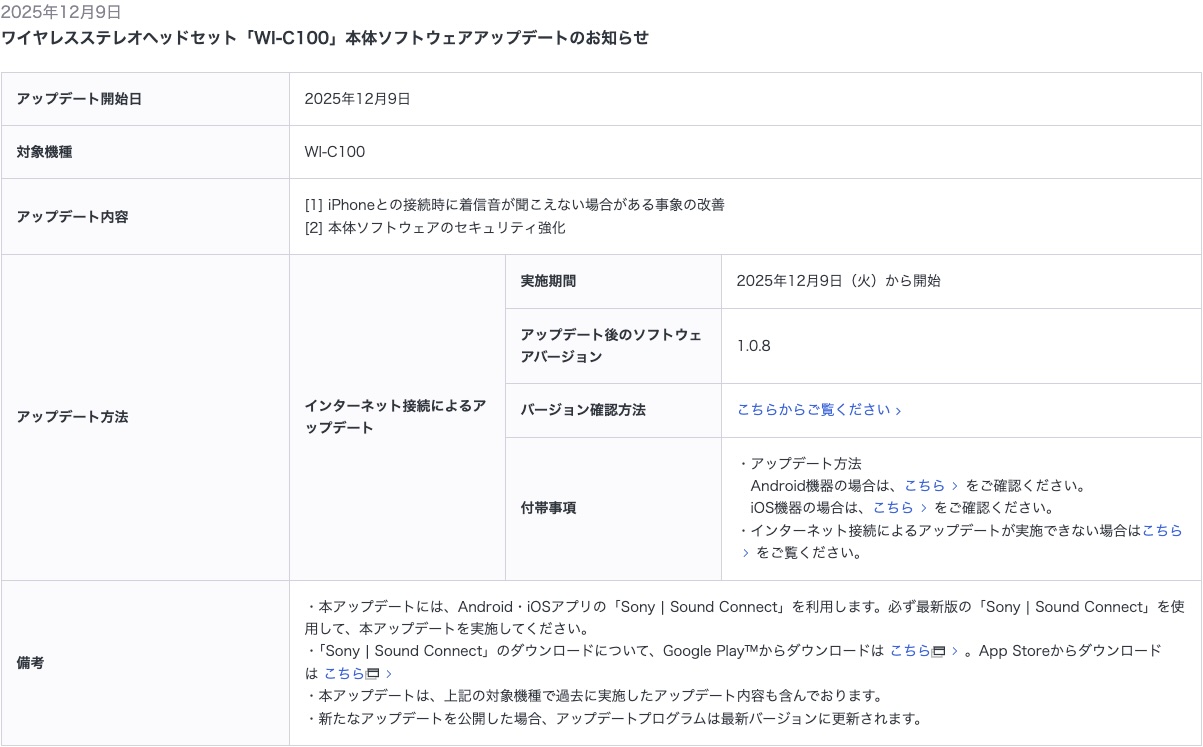The width and height of the screenshot is (1203, 747).
Task: Click the WI-C100 update announcement page title
Action: (325, 38)
